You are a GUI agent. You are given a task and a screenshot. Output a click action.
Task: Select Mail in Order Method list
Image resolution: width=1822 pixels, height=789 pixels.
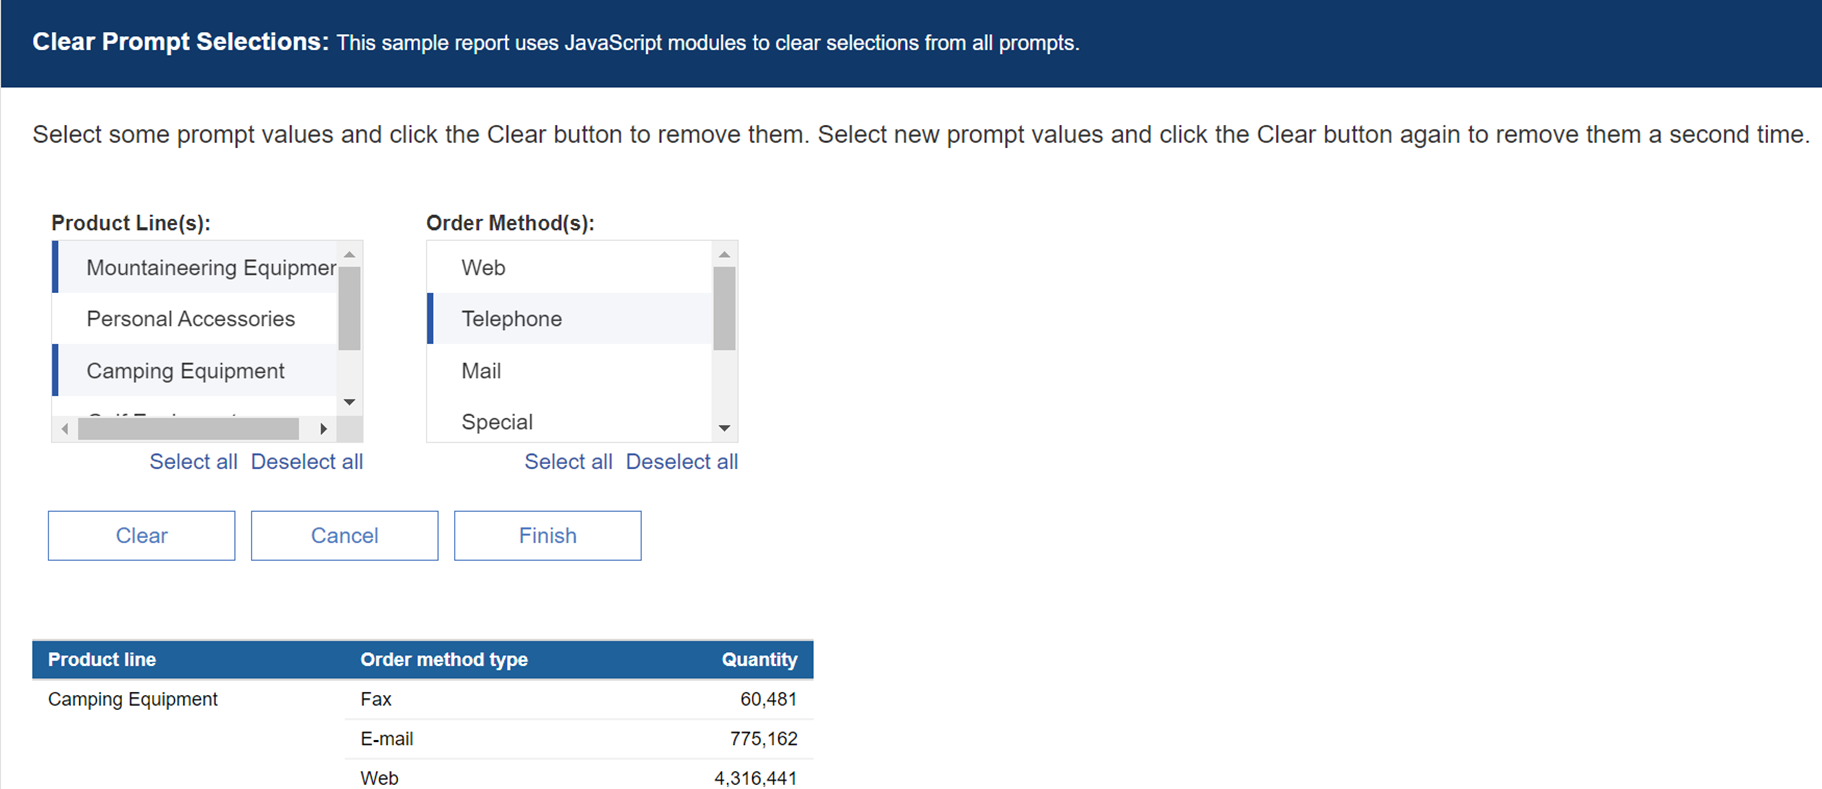570,371
